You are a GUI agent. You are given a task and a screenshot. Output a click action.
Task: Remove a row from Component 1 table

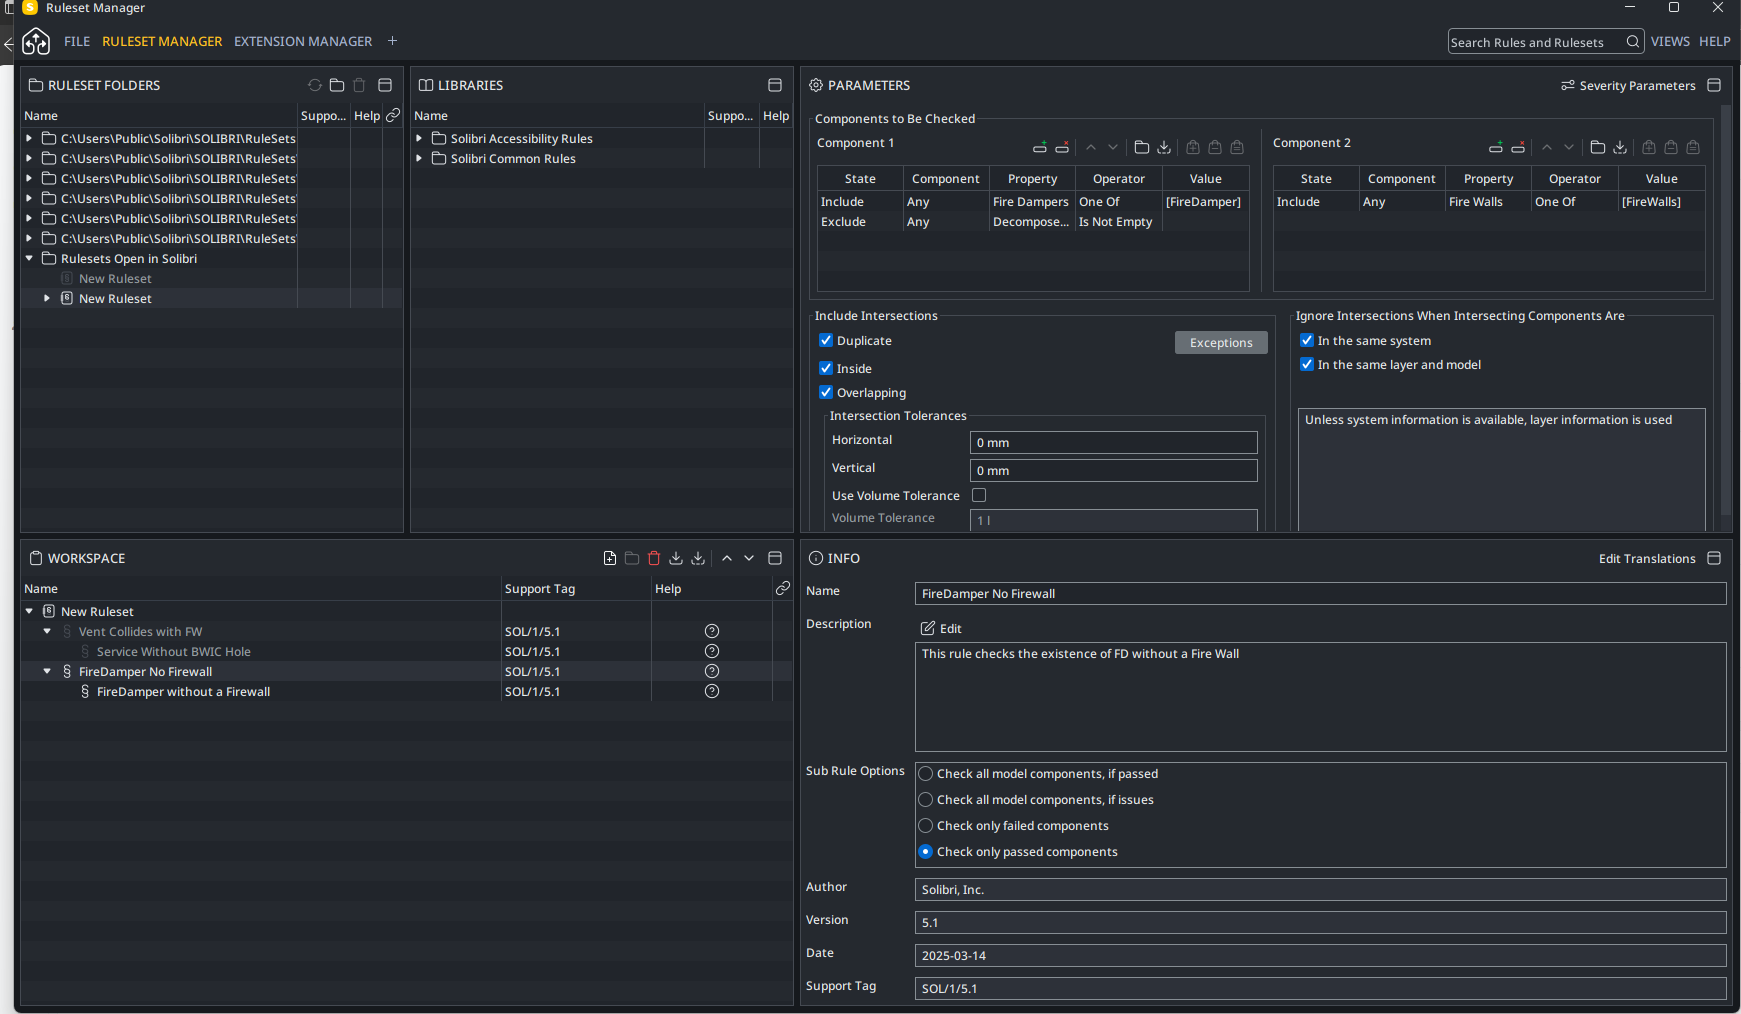click(x=1062, y=147)
